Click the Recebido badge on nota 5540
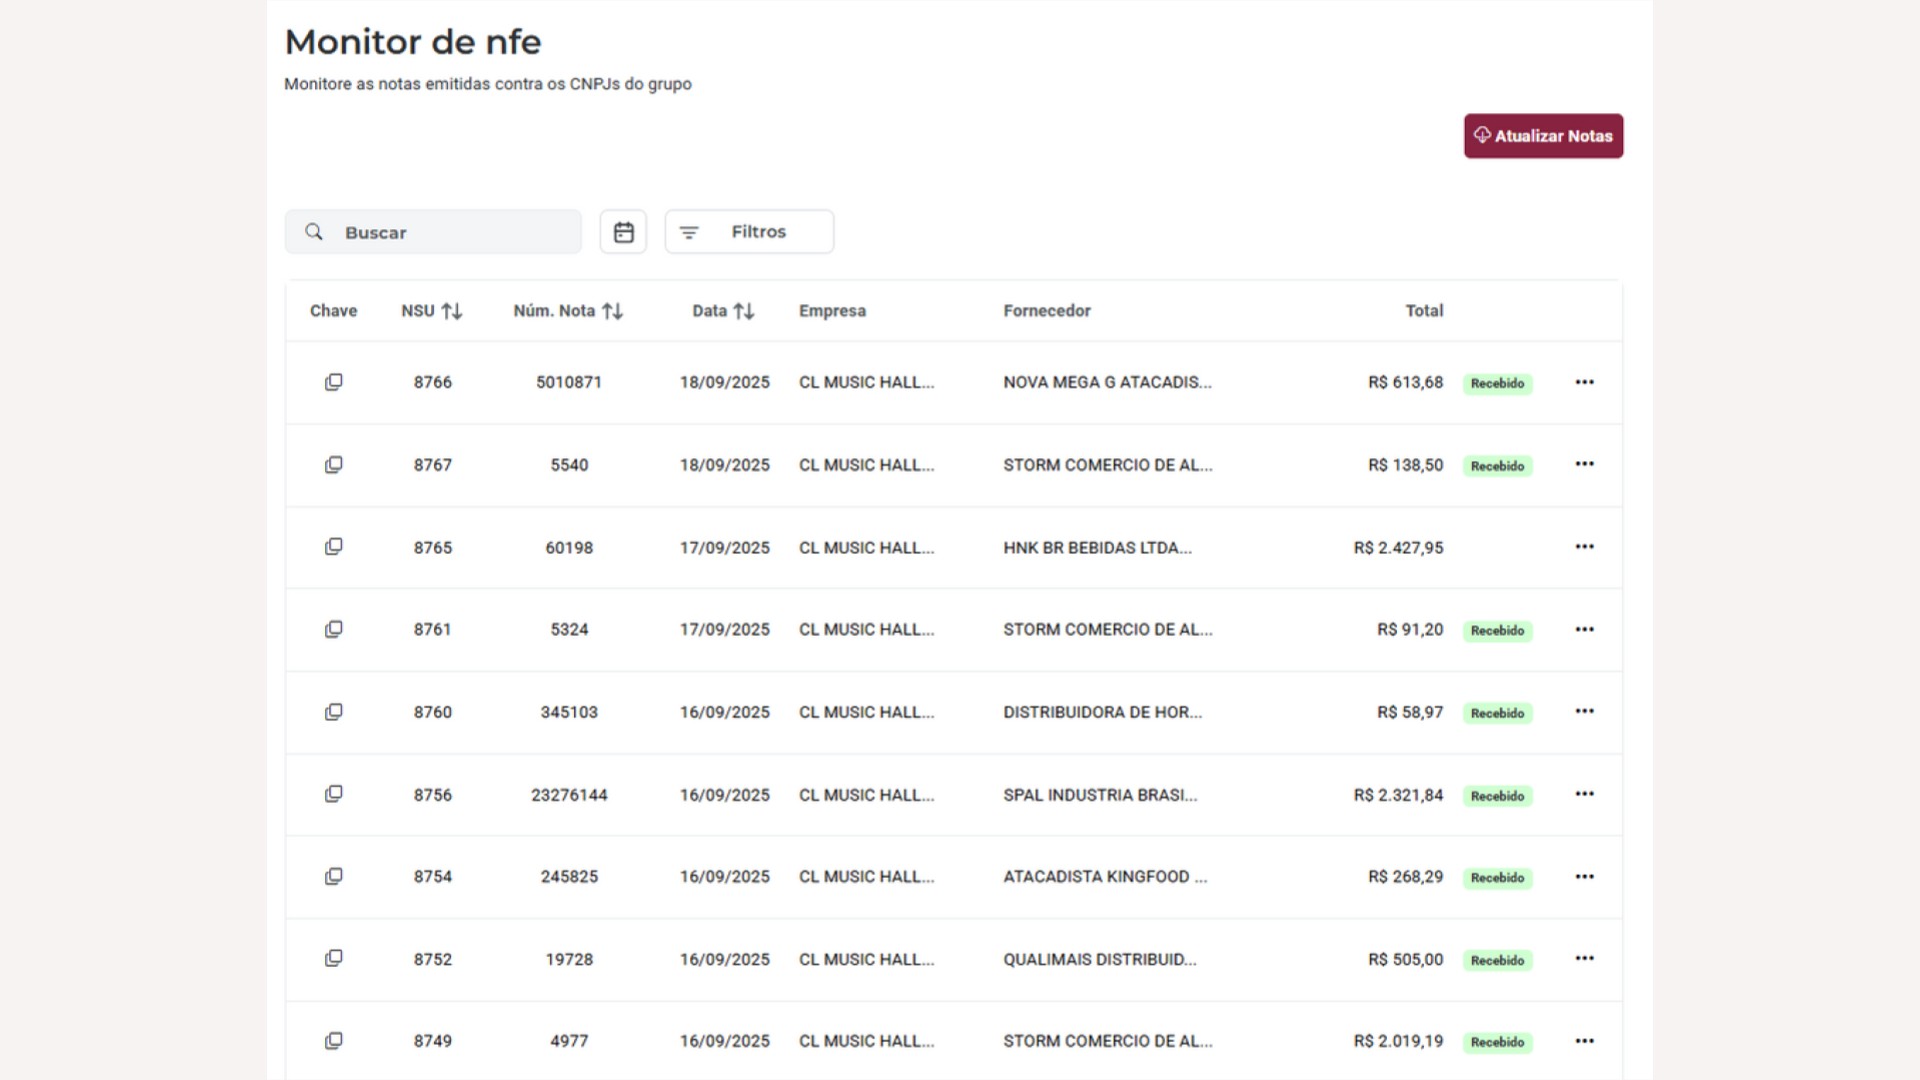 point(1497,466)
